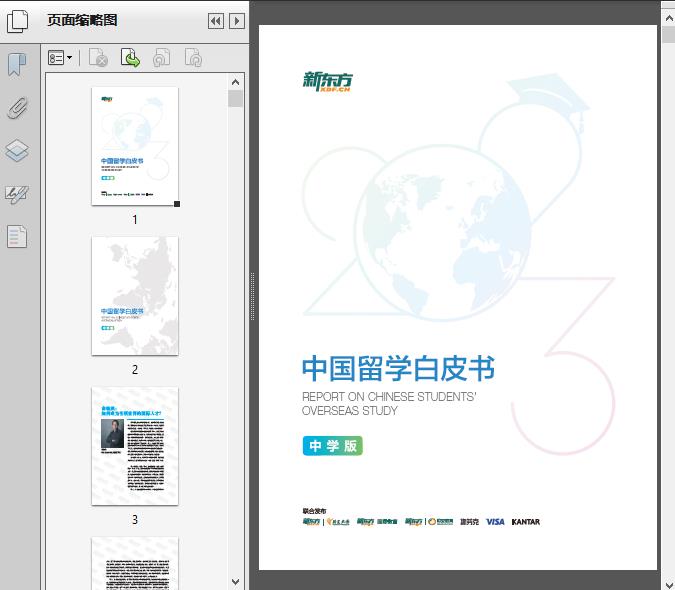Screen dimensions: 675x590
Task: Select page 3 thumbnail
Action: [x=135, y=446]
